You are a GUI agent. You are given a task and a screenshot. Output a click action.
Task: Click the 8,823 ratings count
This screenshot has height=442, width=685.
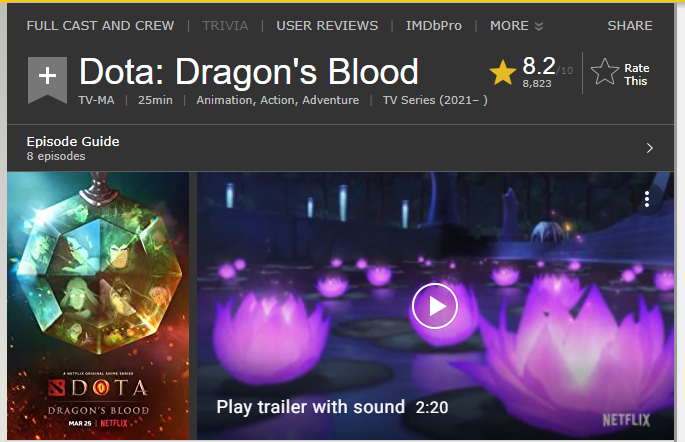click(x=538, y=84)
